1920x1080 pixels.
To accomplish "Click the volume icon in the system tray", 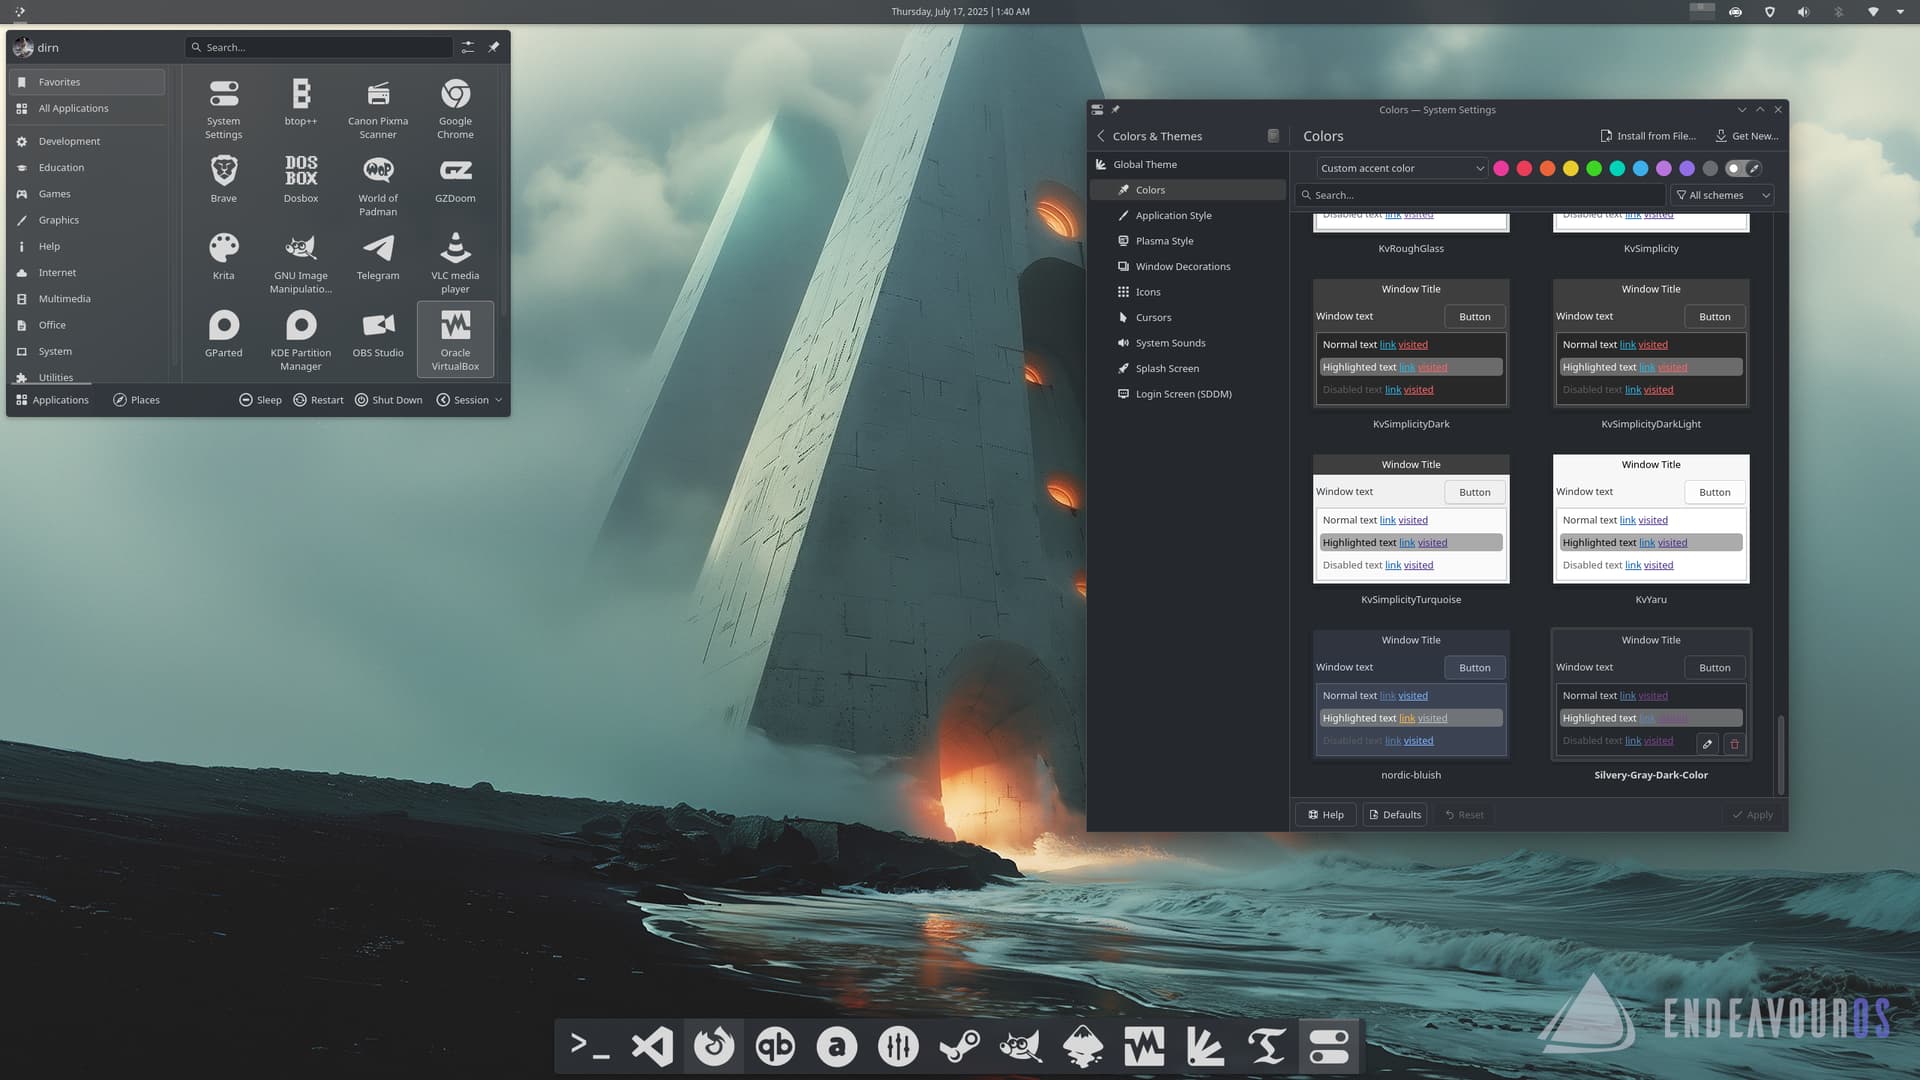I will coord(1803,12).
